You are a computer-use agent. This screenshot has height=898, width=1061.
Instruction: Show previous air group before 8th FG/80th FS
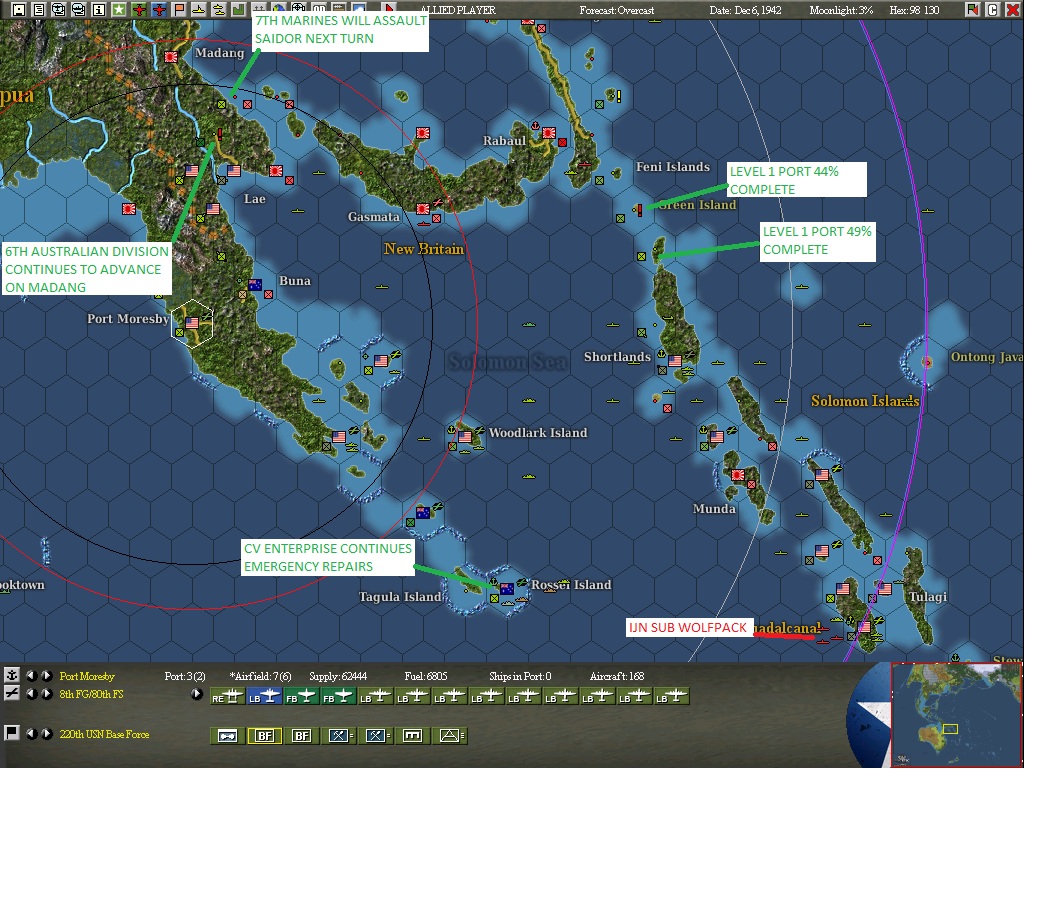[31, 694]
